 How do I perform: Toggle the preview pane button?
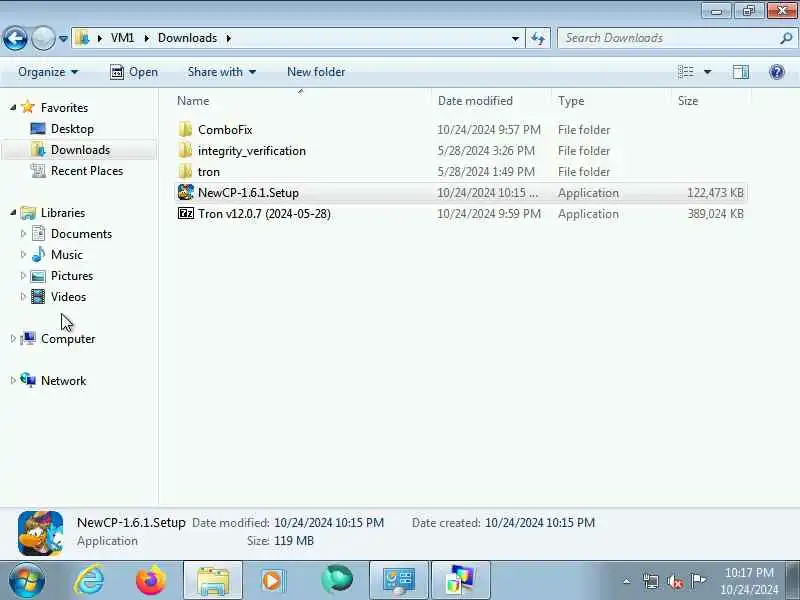741,72
